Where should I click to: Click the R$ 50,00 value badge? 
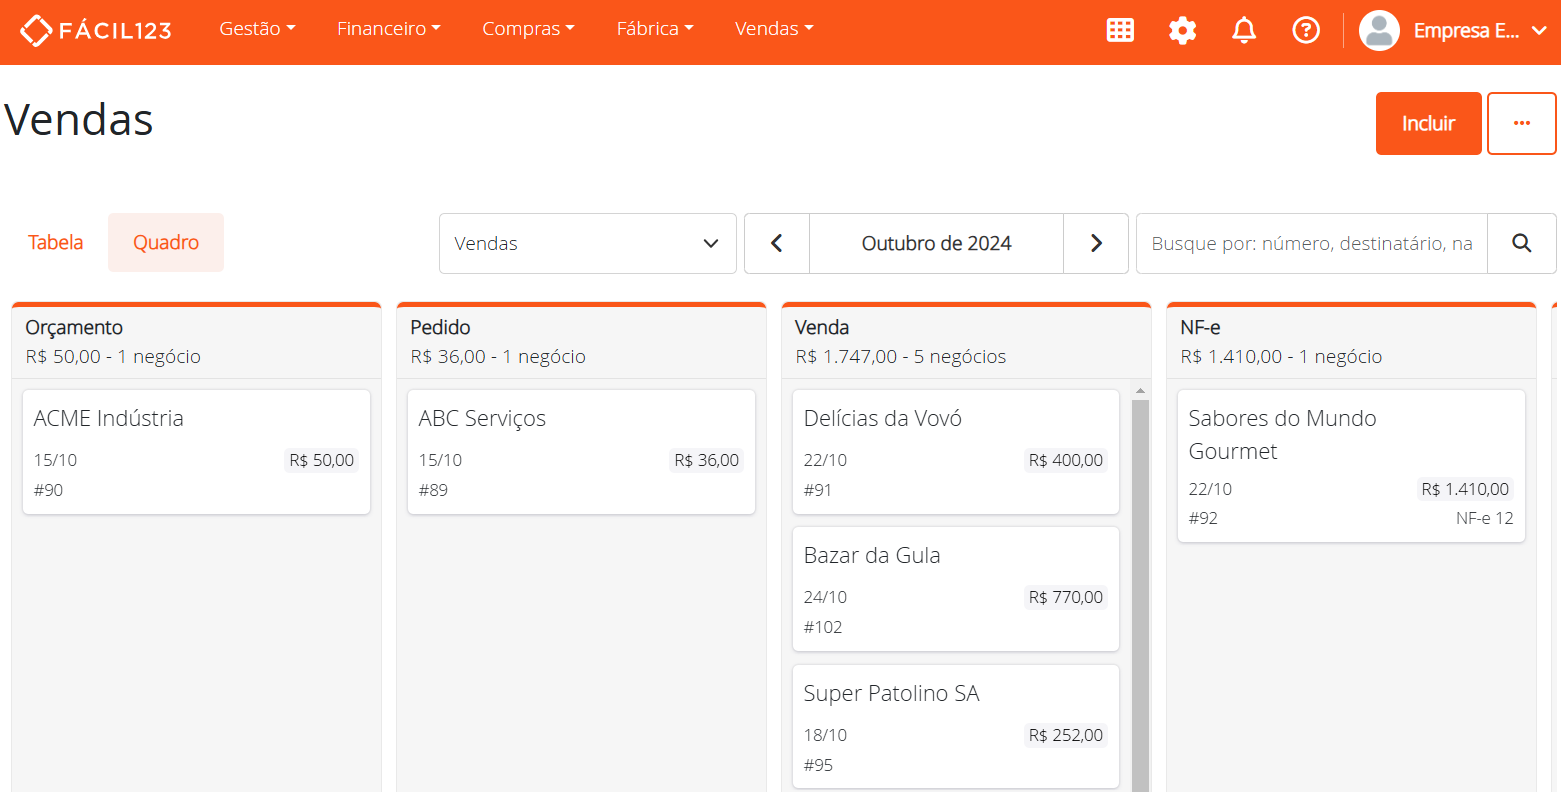322,460
